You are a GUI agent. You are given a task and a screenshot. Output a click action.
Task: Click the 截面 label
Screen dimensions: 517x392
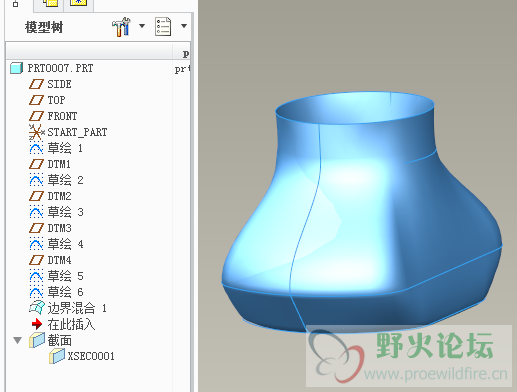(60, 340)
